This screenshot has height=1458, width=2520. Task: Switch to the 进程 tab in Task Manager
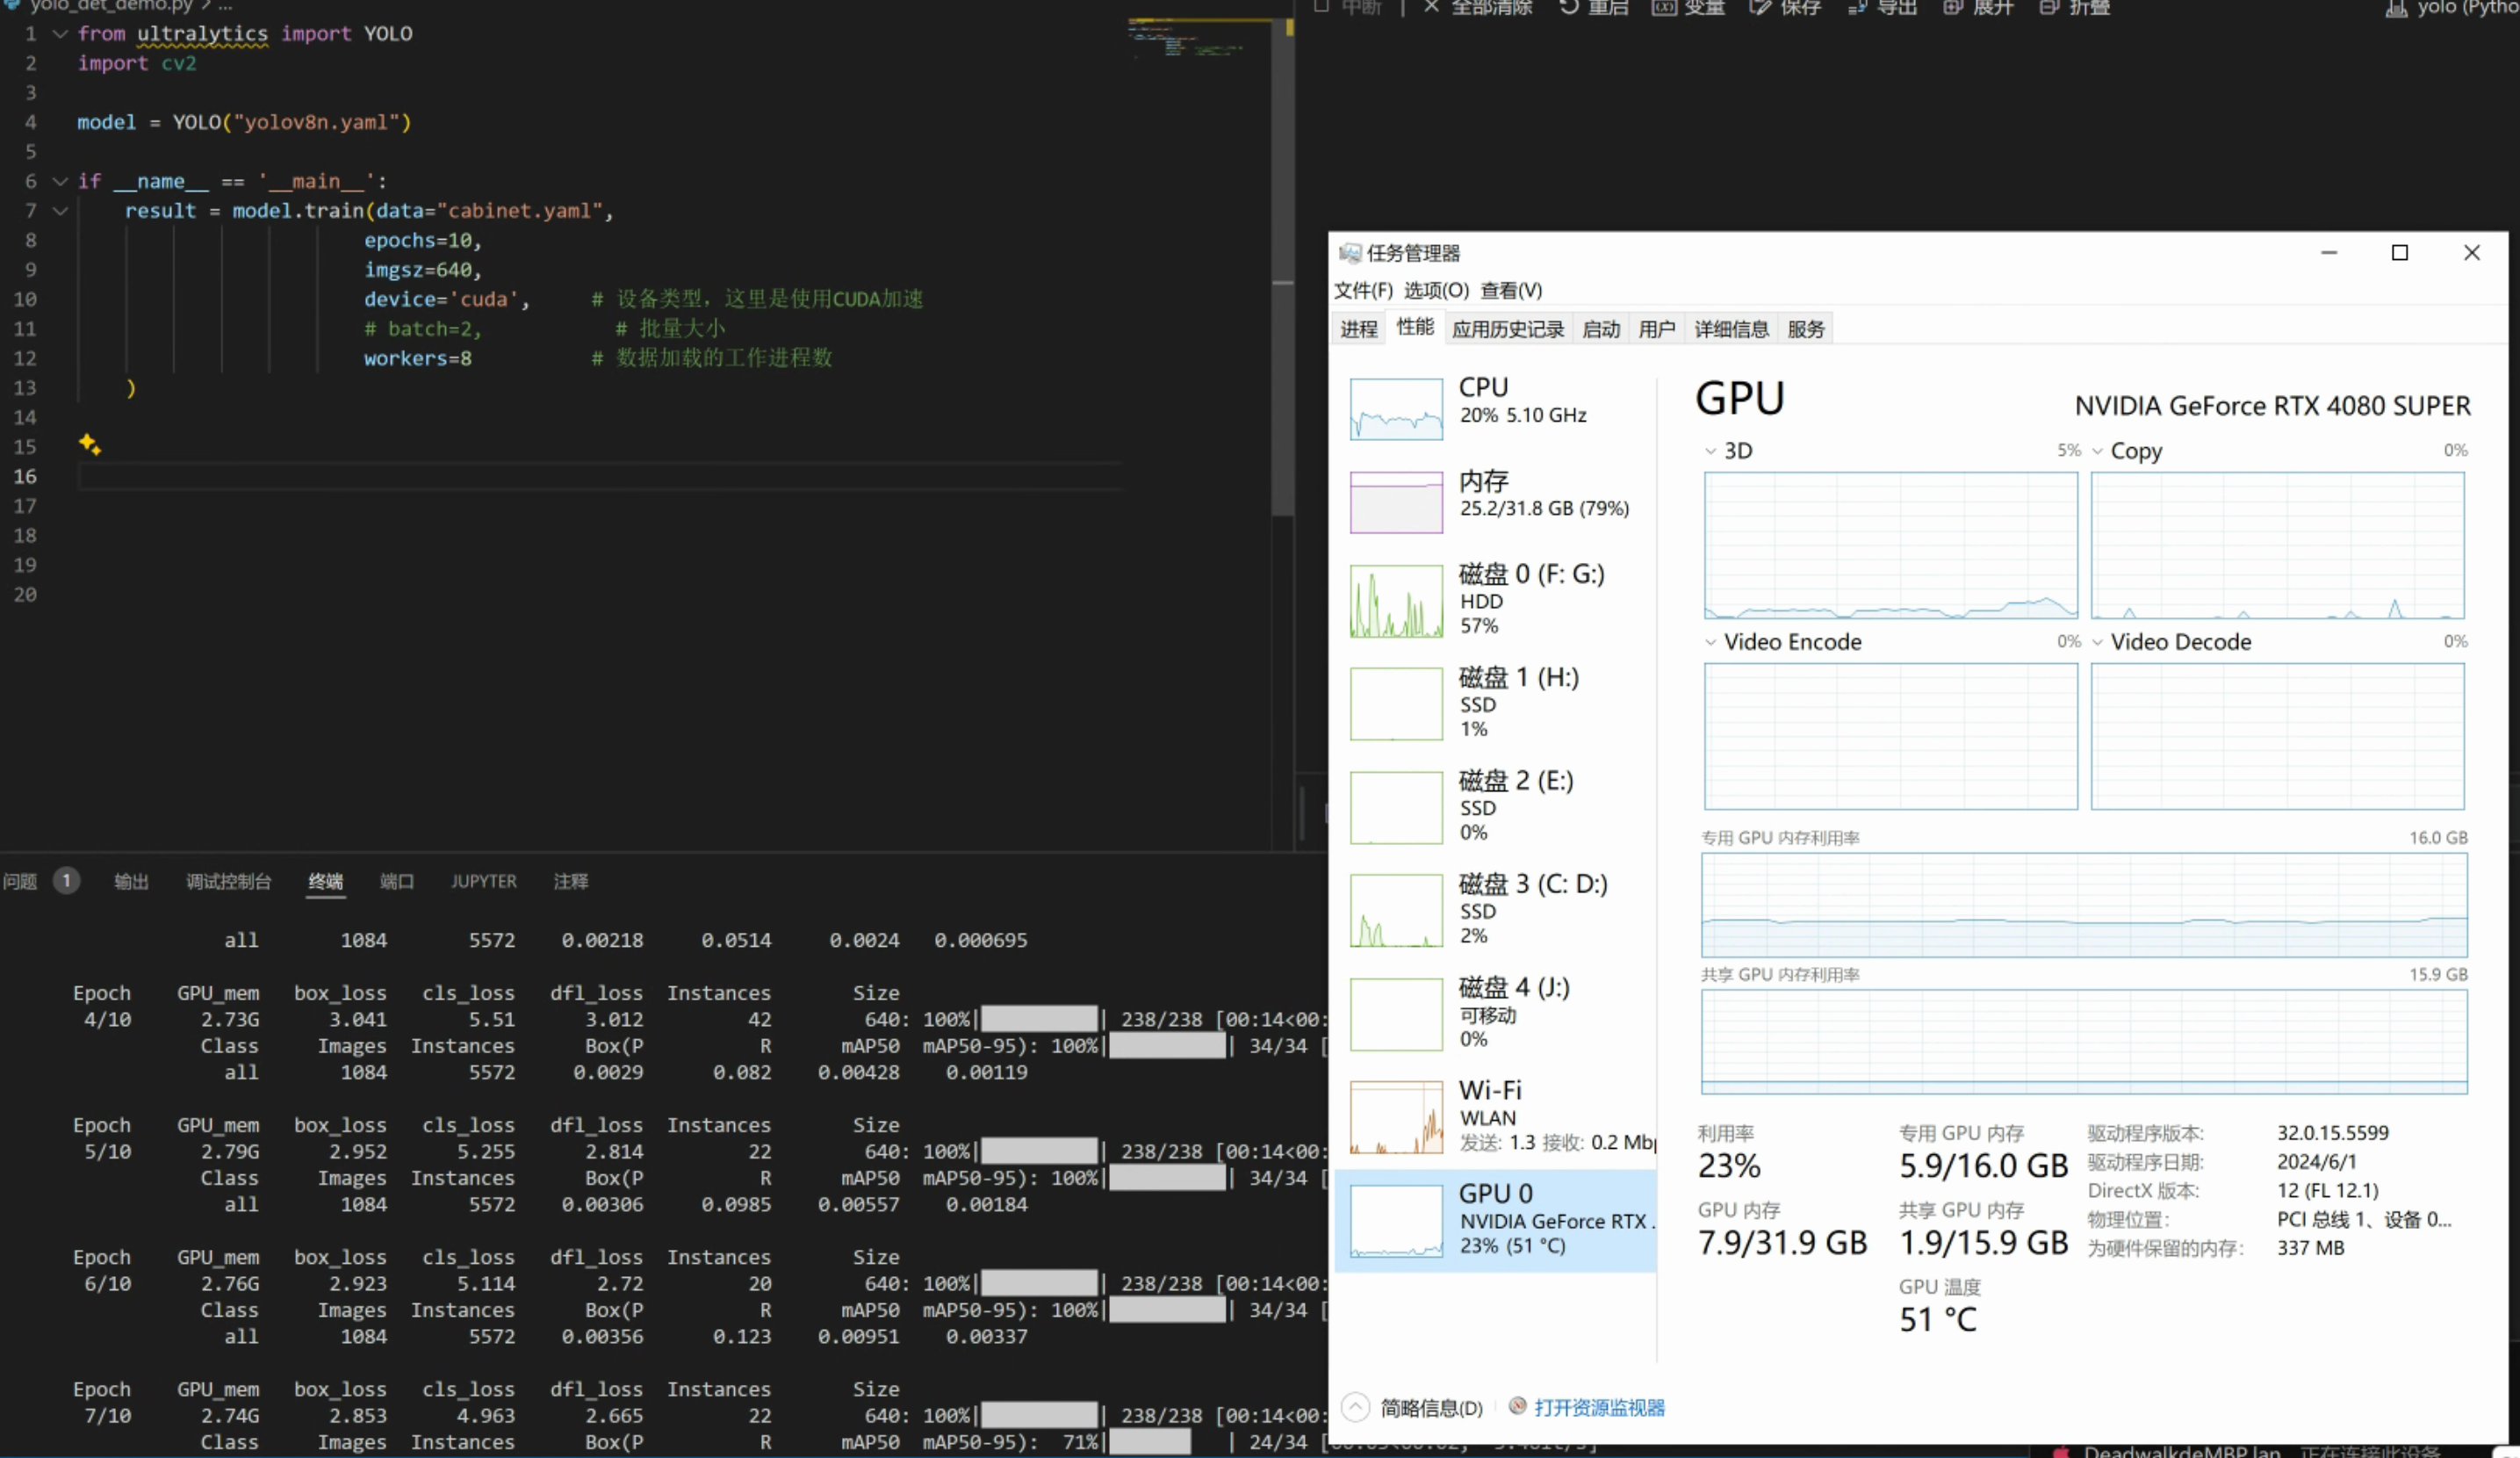tap(1358, 329)
